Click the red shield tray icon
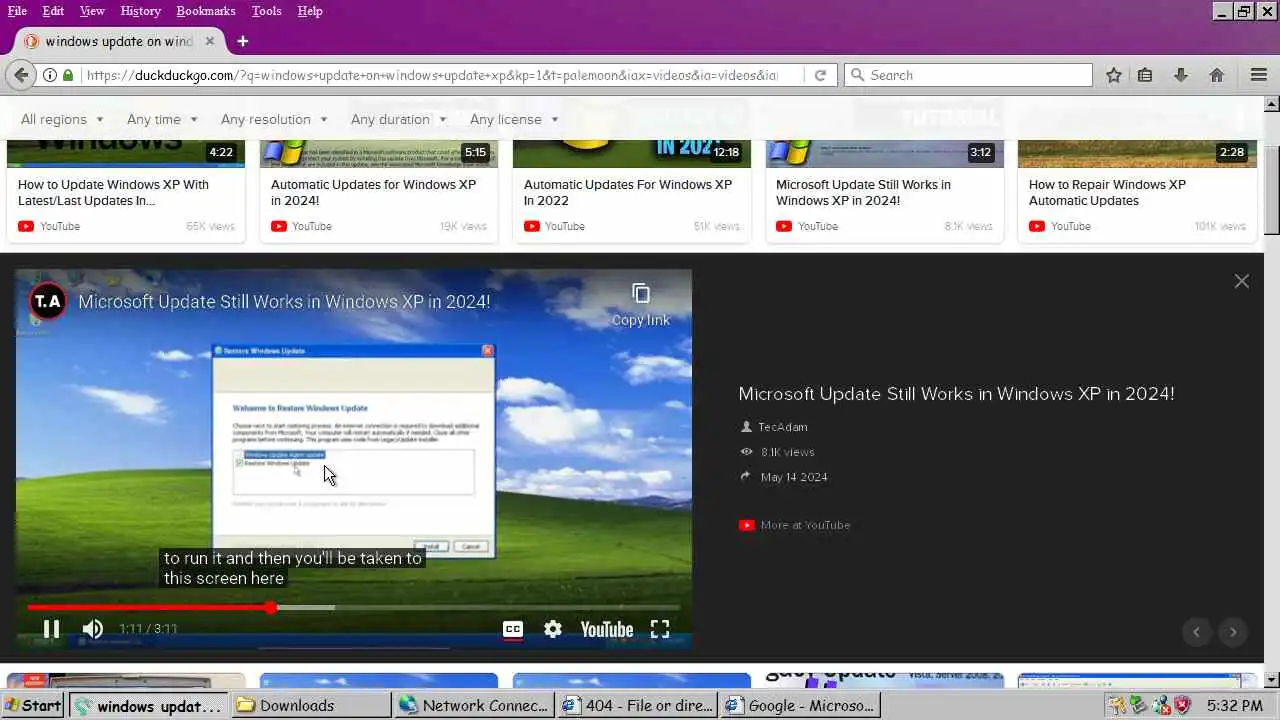This screenshot has height=720, width=1280. pos(1181,705)
